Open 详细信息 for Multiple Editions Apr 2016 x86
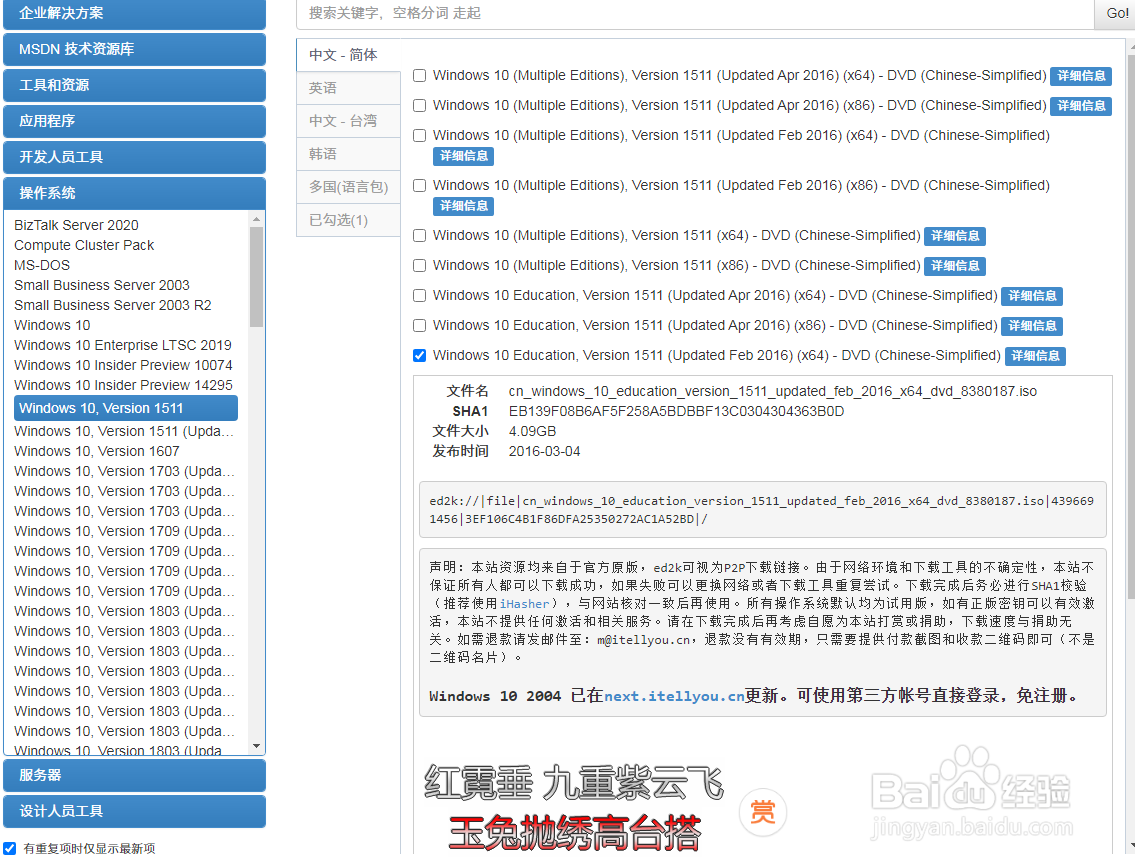Viewport: 1135px width, 866px height. [x=1081, y=106]
